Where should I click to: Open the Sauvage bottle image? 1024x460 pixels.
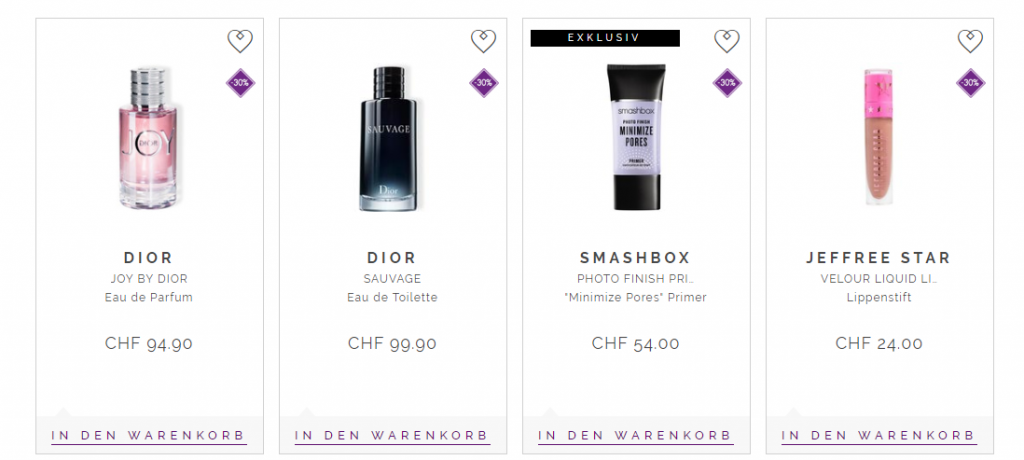pyautogui.click(x=391, y=139)
